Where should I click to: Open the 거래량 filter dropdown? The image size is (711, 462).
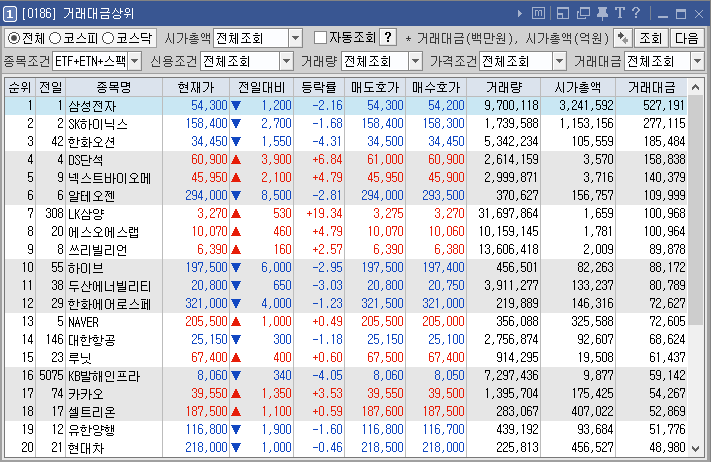(x=415, y=61)
